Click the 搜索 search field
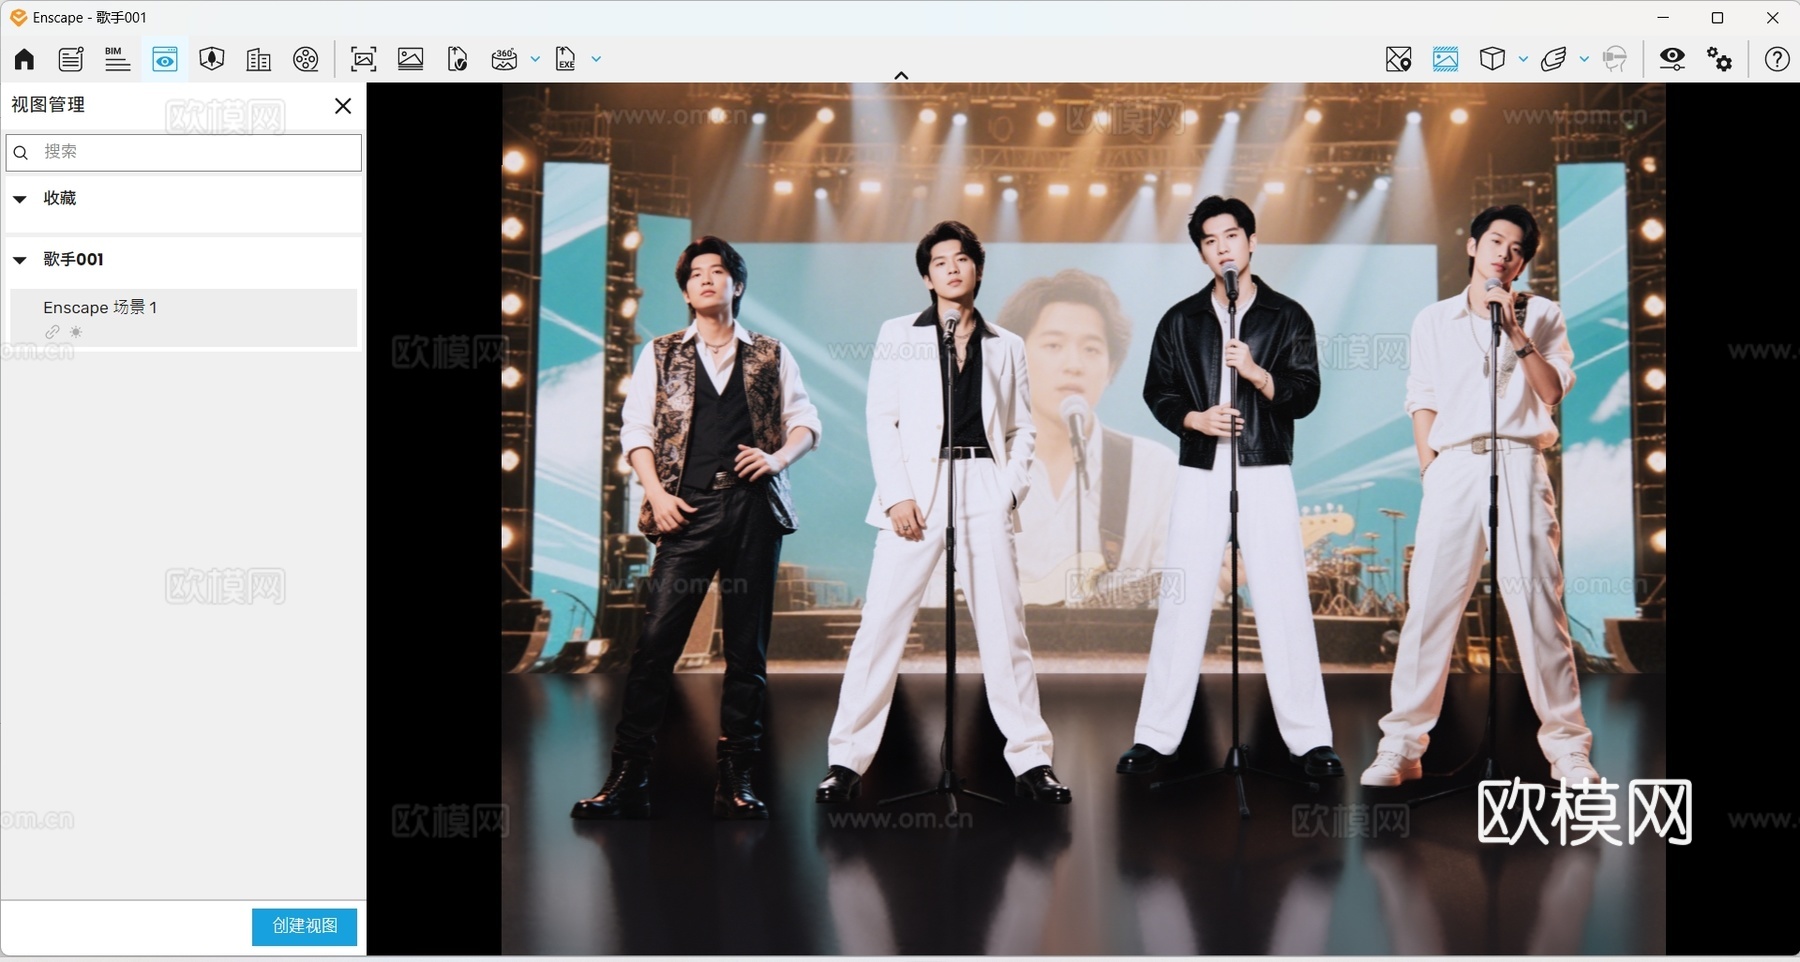The image size is (1800, 962). coord(184,152)
